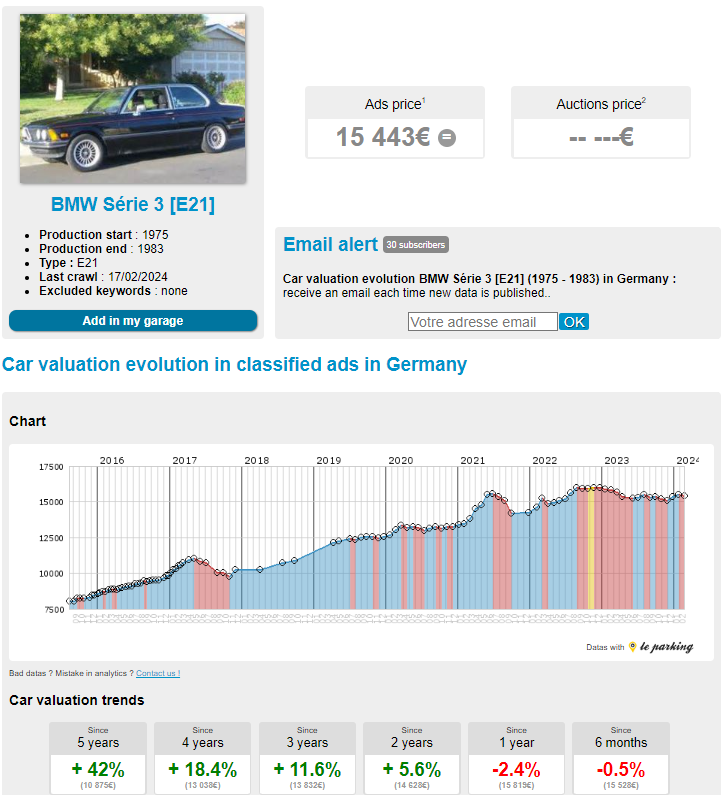Click the BMW E21 car photo thumbnail
Screen dimensions: 721x795
coord(133,98)
